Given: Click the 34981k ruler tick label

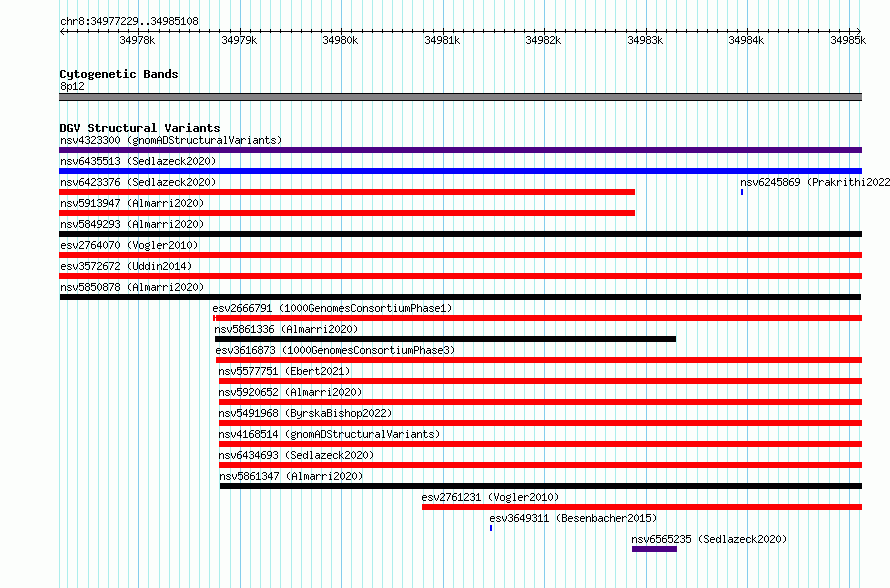Looking at the screenshot, I should (x=442, y=40).
